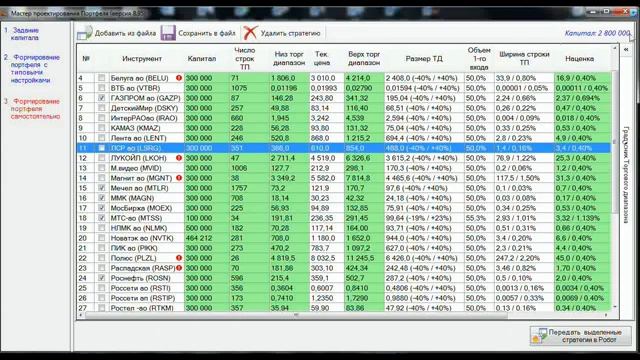Click ЛУКОЙЛ current price '4 519,0'

tap(327, 158)
